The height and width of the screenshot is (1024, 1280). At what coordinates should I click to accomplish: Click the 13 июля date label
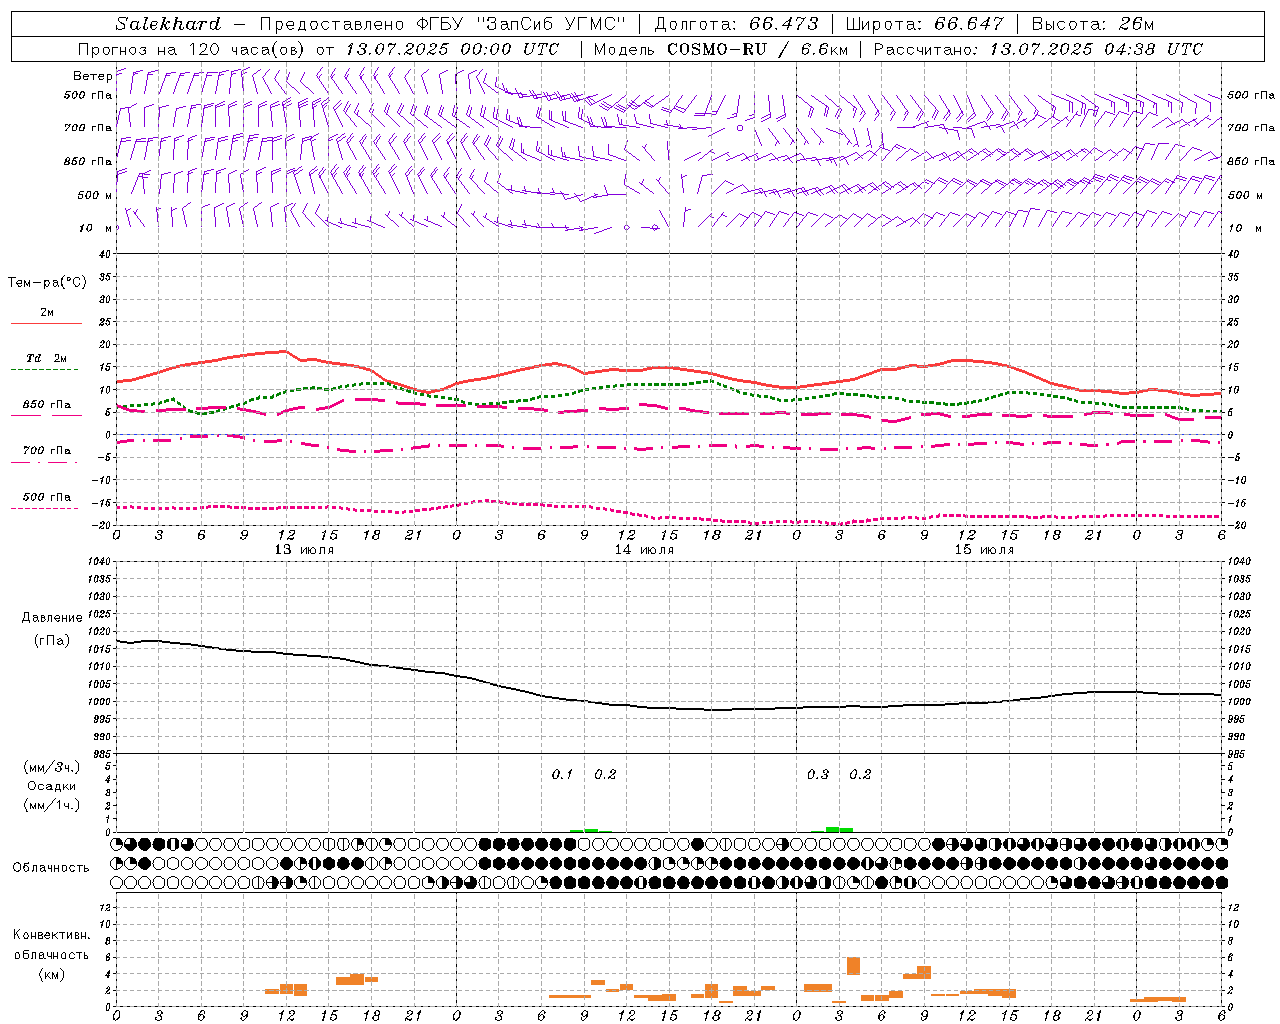click(304, 550)
